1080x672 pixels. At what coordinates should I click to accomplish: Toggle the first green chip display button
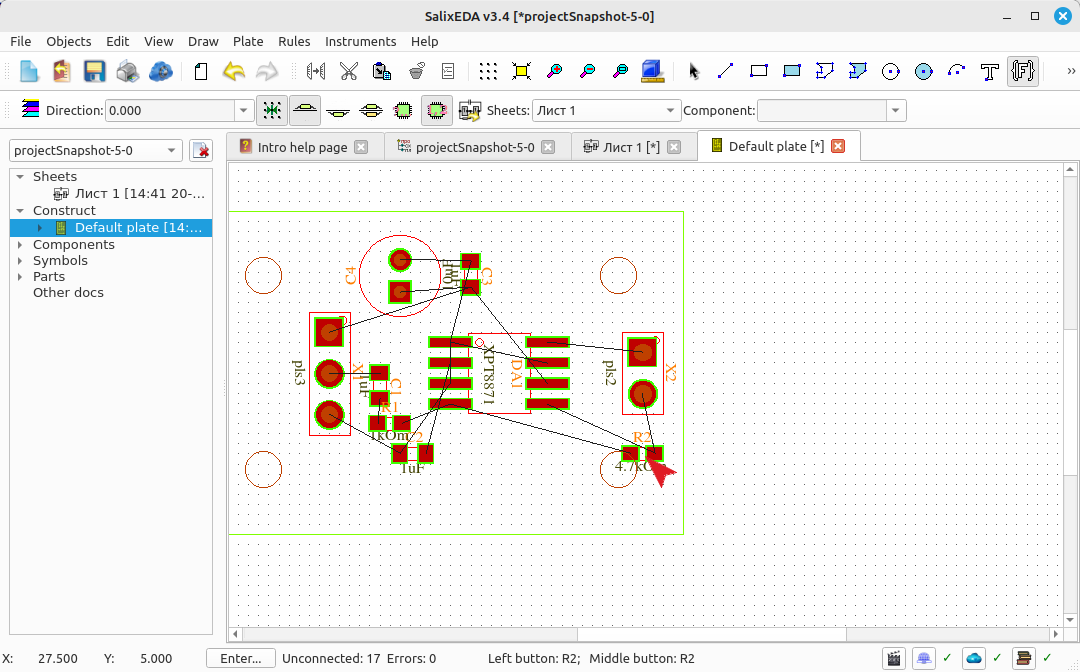(x=403, y=110)
